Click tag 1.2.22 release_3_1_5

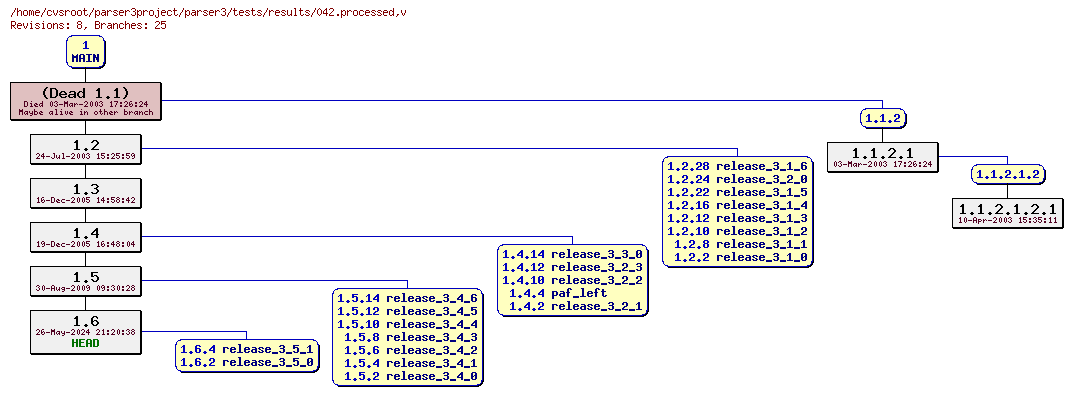[738, 192]
